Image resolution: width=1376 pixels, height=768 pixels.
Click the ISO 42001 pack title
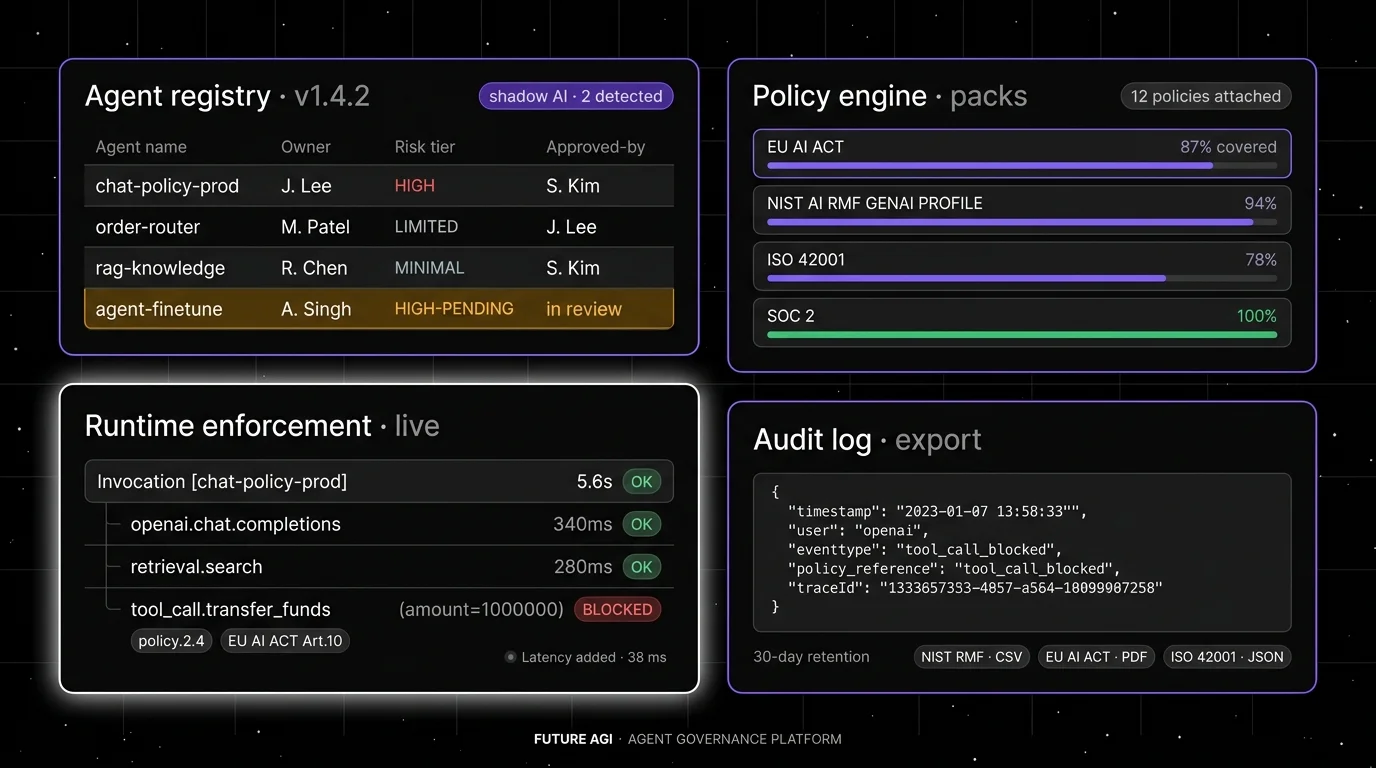pyautogui.click(x=806, y=260)
